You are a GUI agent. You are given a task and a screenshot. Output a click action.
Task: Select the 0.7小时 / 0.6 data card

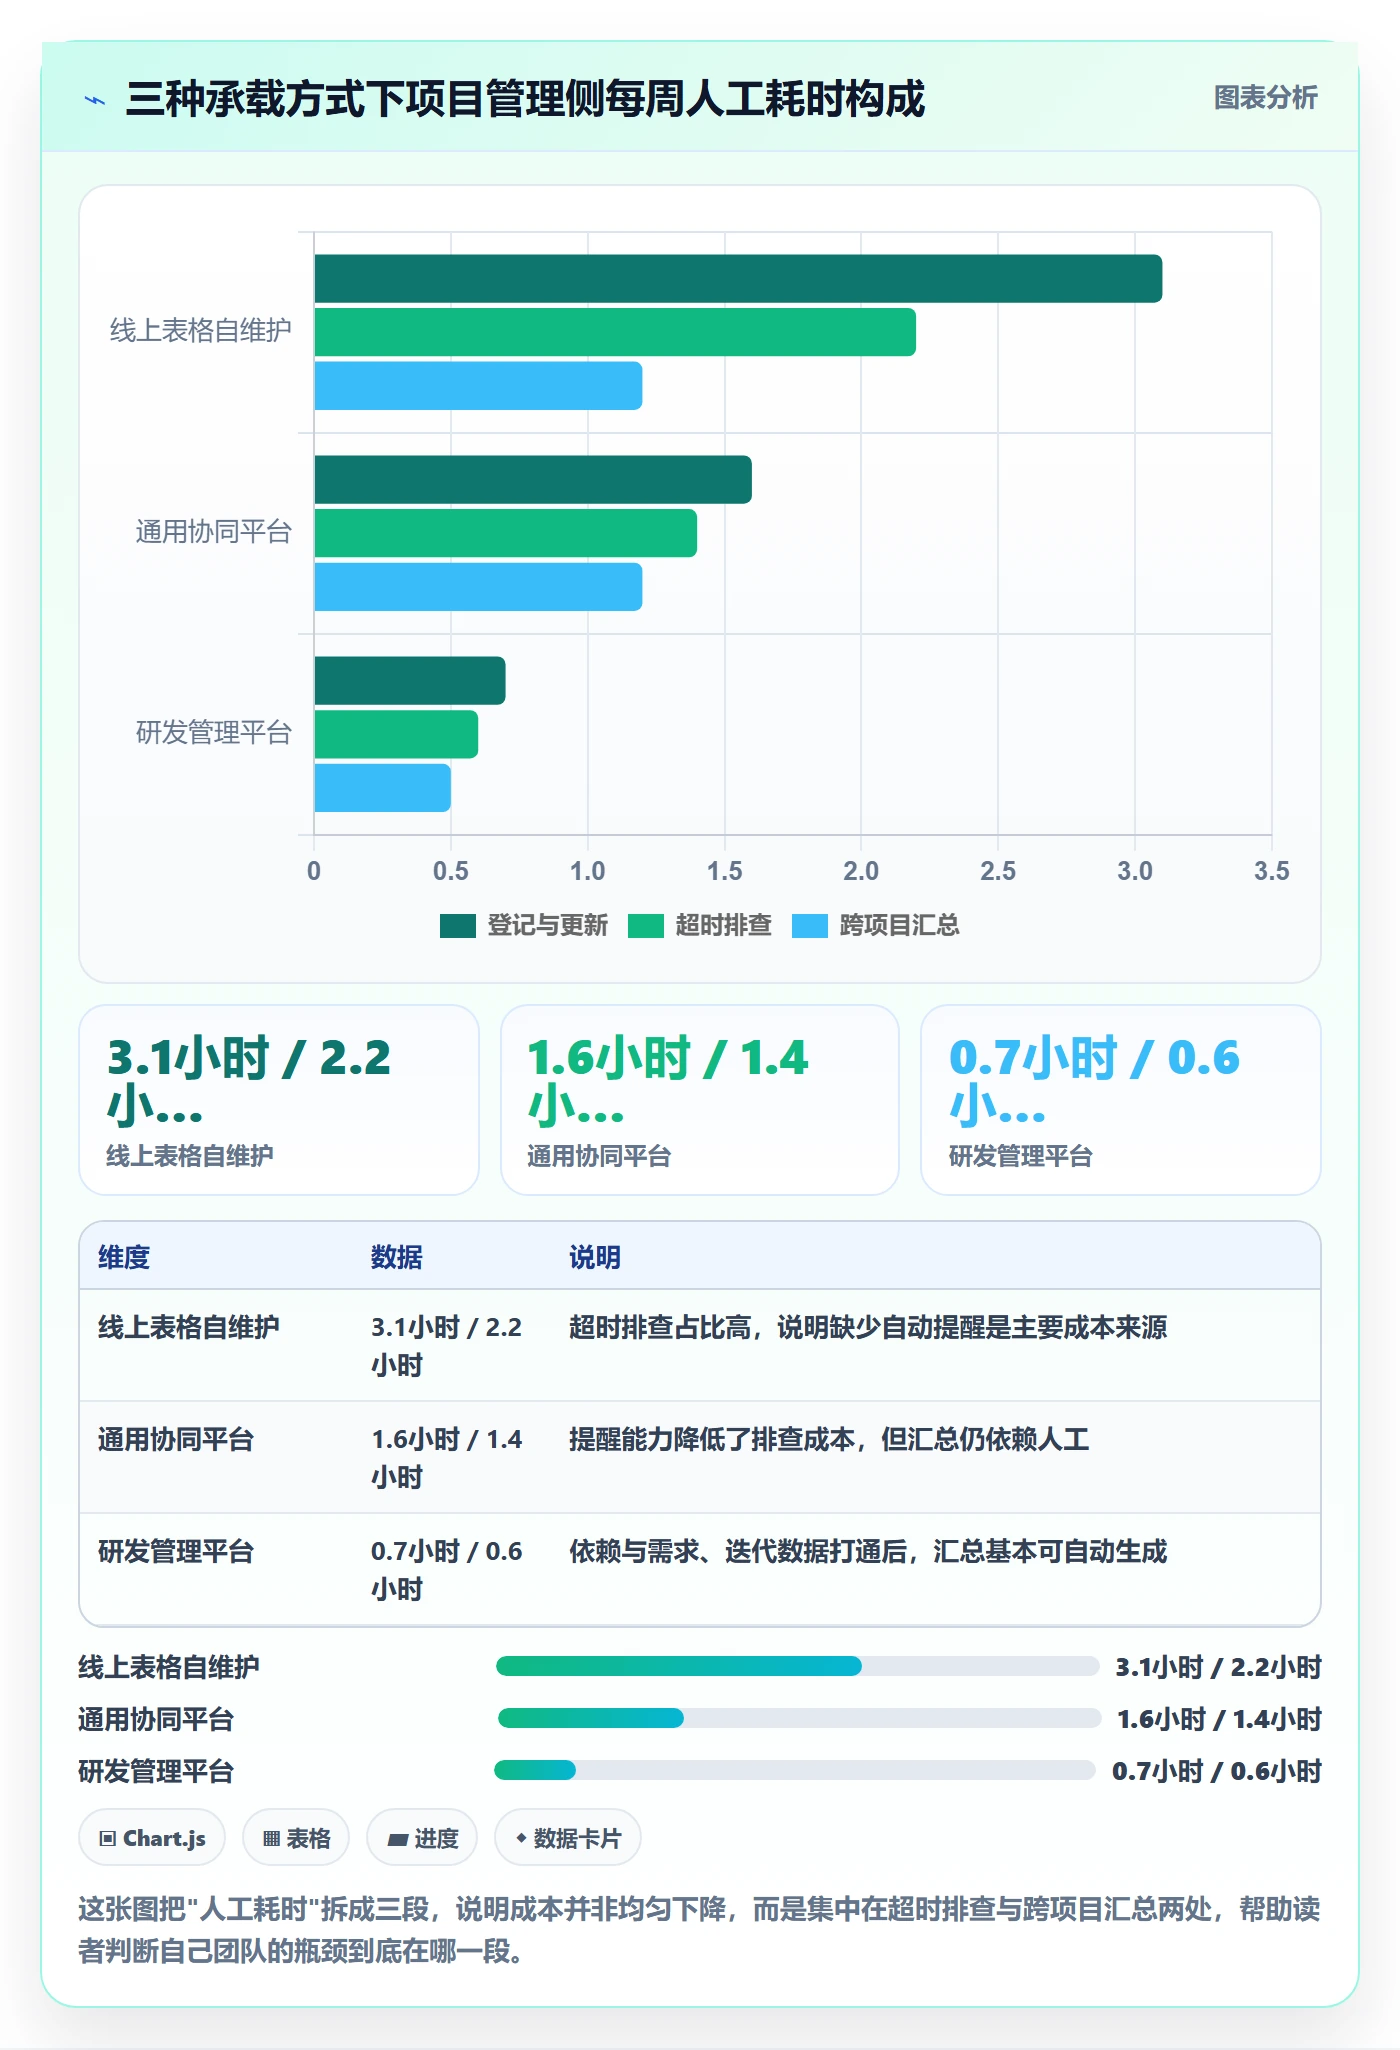click(1121, 1100)
